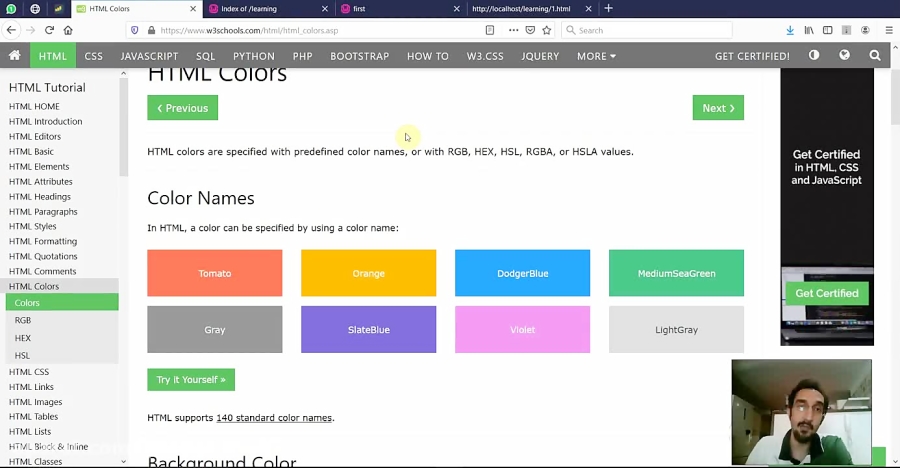Viewport: 900px width, 468px height.
Task: Open HOW TO in top navigation
Action: pyautogui.click(x=428, y=56)
